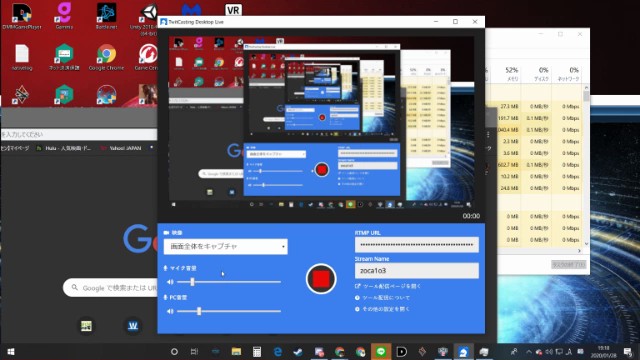Adjust the microphone volume slider handle

192,282
